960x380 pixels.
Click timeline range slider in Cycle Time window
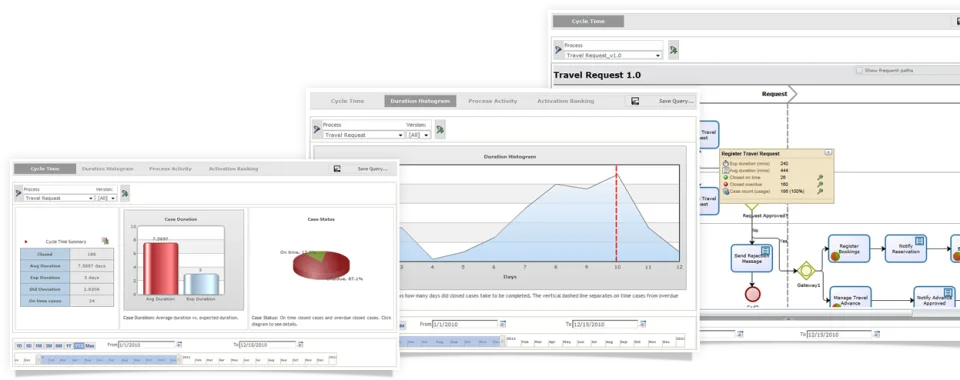click(109, 360)
